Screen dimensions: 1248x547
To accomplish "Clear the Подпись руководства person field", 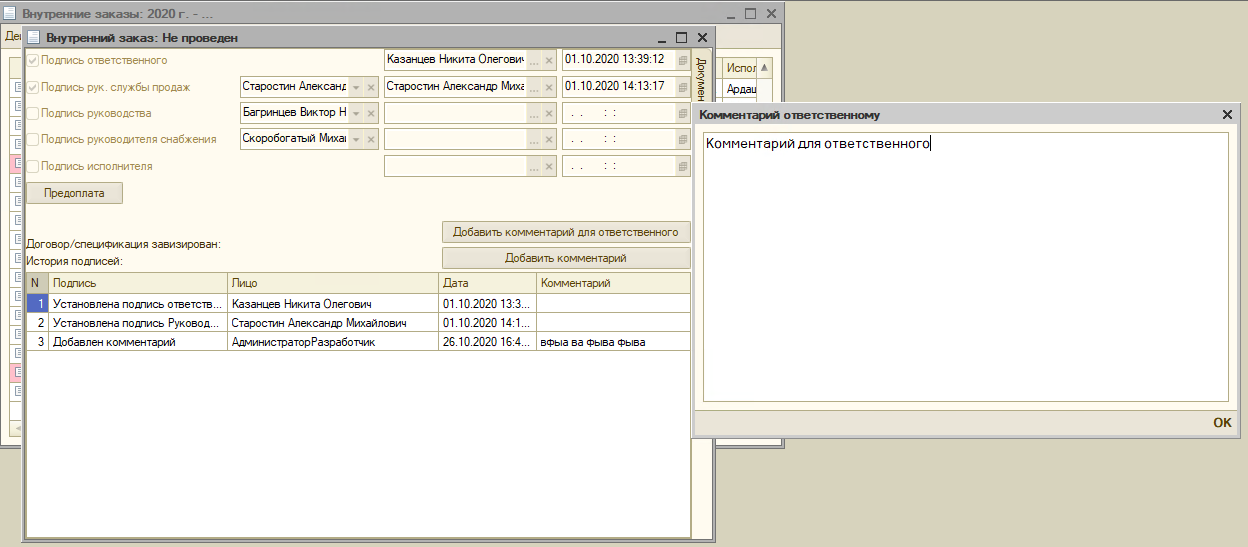I will (x=549, y=113).
